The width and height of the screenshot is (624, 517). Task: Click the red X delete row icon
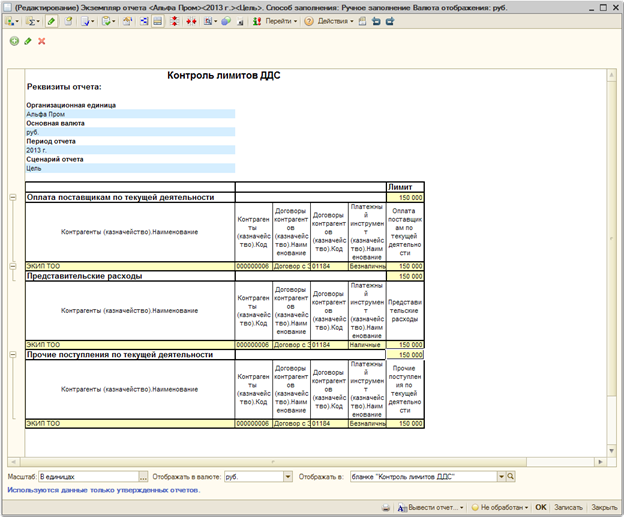(x=41, y=41)
